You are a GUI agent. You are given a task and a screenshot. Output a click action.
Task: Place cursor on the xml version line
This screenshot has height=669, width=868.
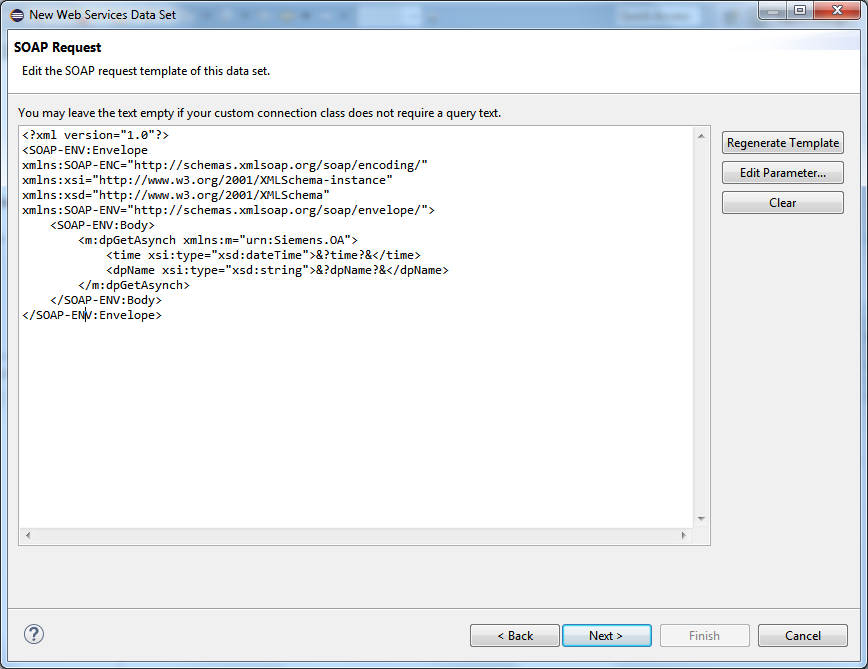95,135
